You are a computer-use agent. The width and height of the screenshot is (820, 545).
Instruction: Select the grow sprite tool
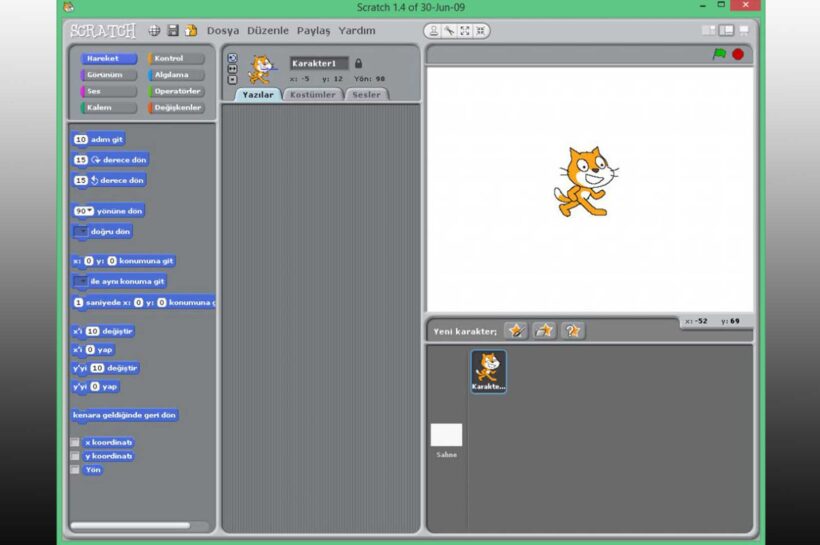click(x=464, y=31)
